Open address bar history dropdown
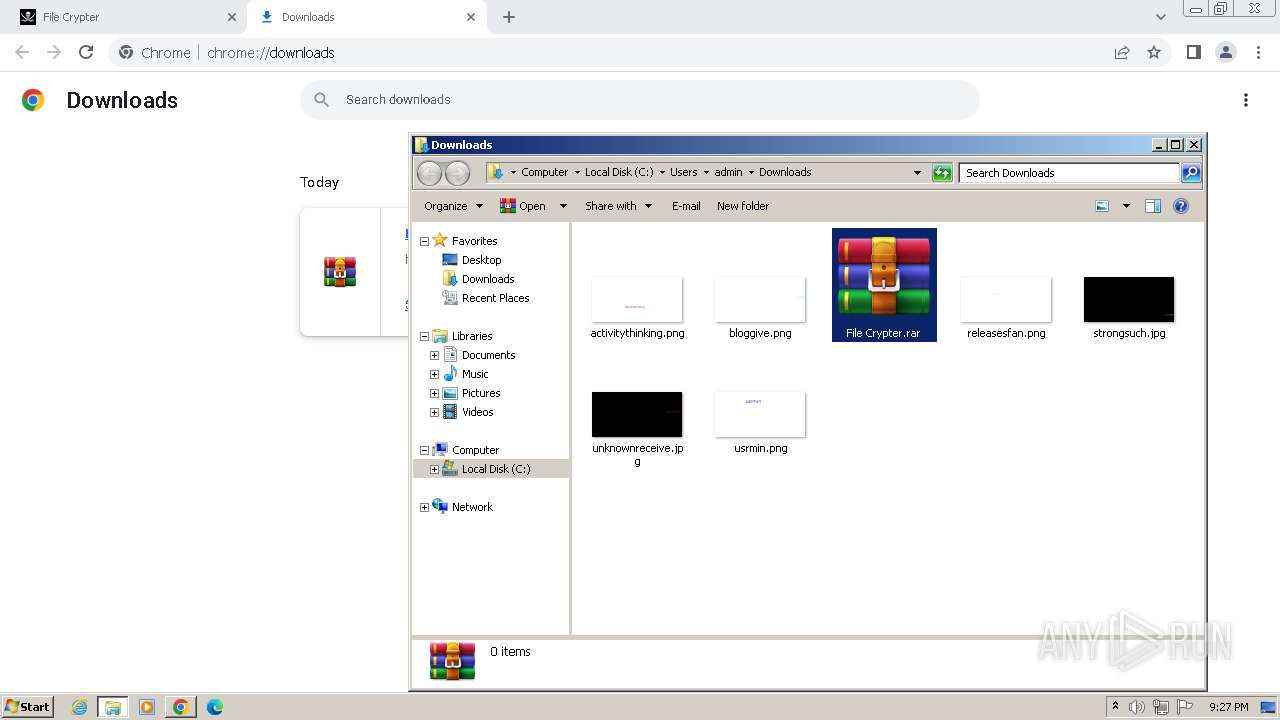 coord(917,173)
